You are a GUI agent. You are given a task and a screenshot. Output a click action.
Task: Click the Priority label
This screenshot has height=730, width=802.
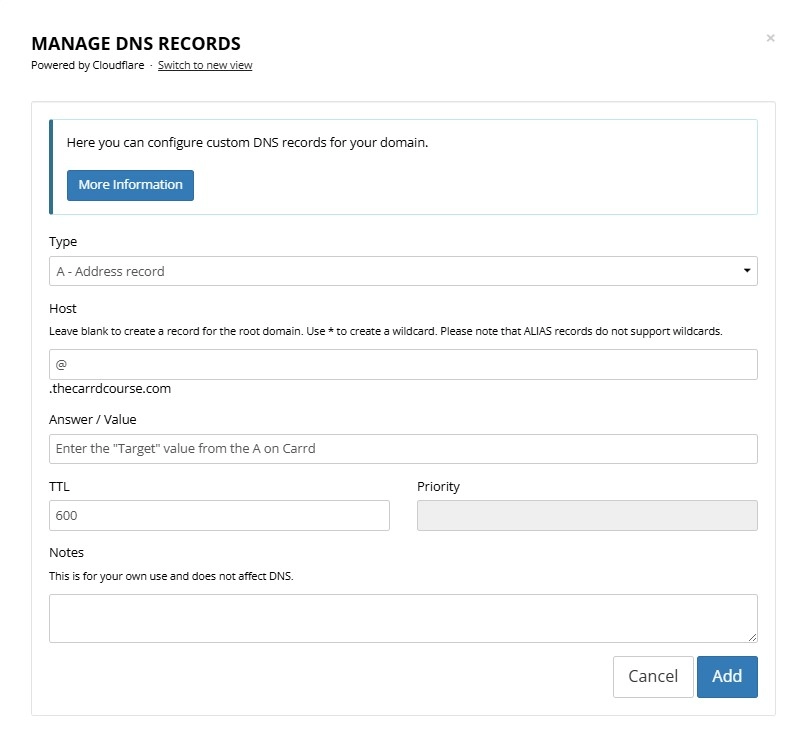click(438, 486)
